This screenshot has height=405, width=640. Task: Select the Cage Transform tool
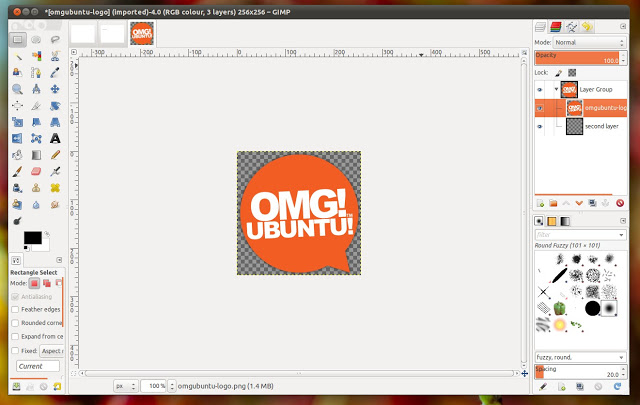click(36, 139)
